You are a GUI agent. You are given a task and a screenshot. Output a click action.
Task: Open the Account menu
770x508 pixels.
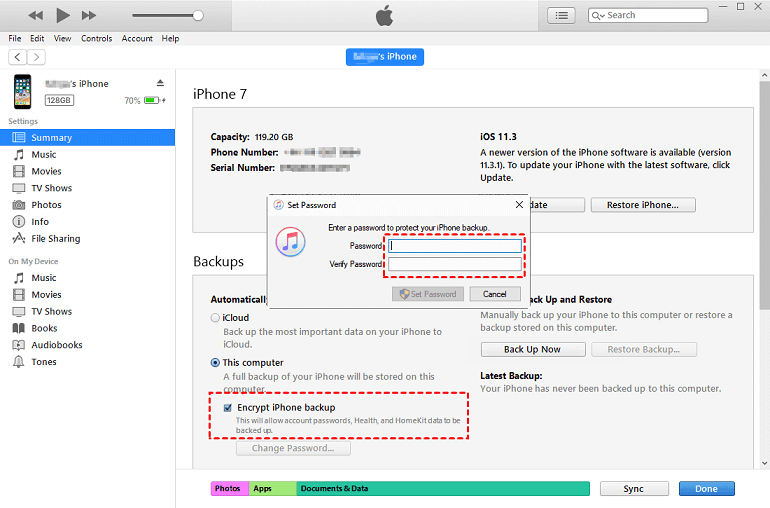pyautogui.click(x=137, y=38)
